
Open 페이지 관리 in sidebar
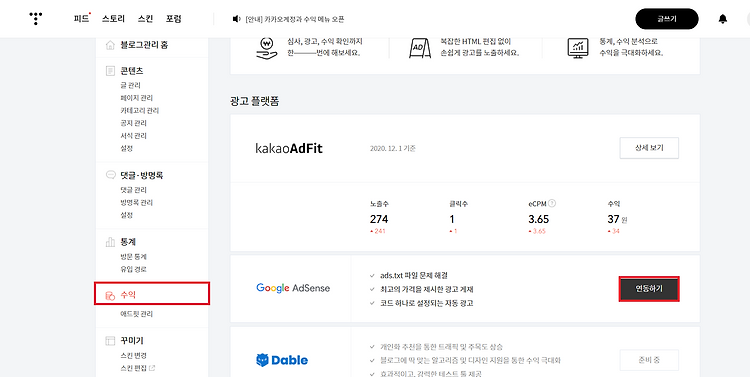(137, 98)
